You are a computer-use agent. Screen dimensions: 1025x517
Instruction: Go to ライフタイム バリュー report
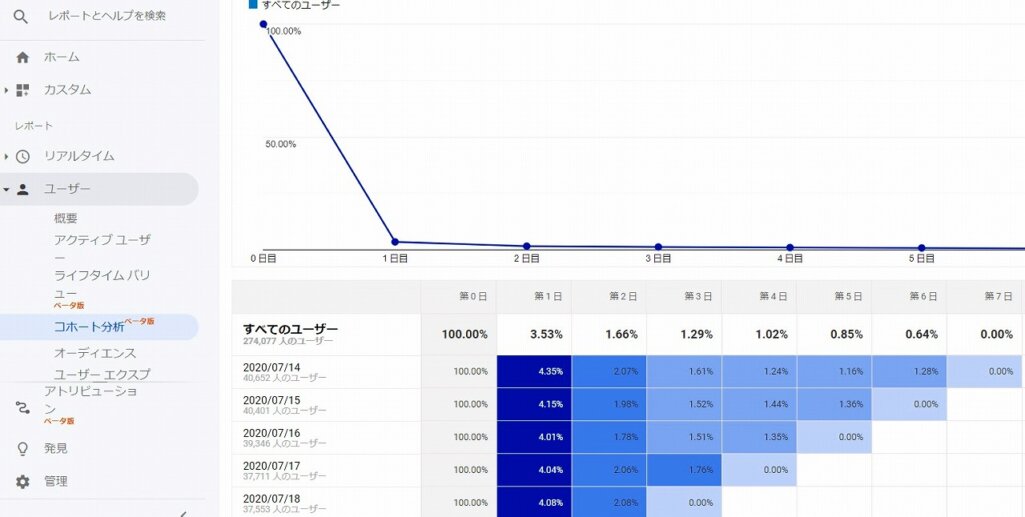click(x=101, y=275)
